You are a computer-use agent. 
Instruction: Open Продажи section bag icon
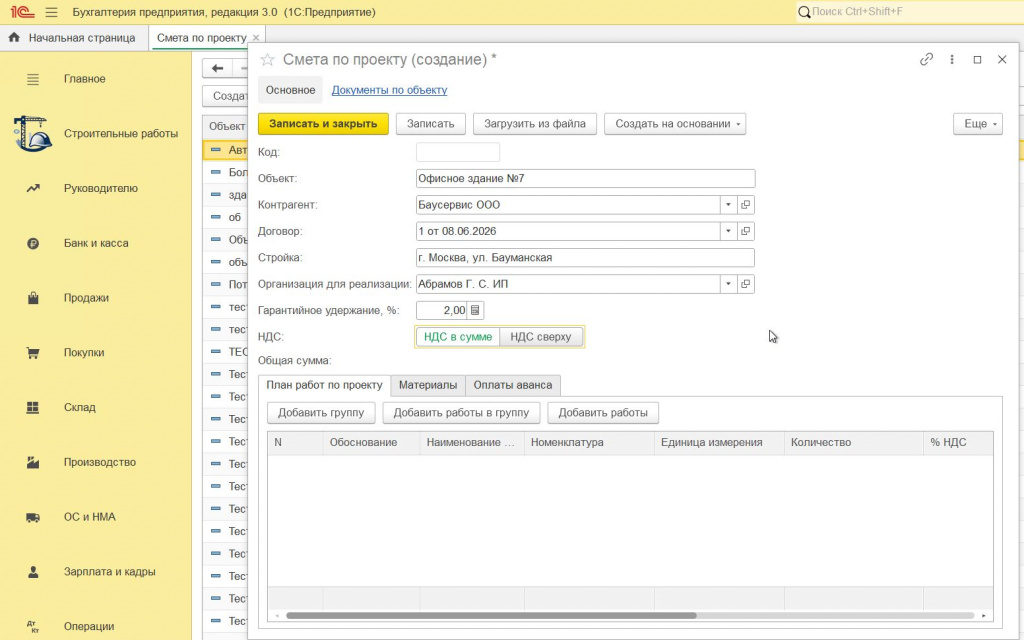[x=33, y=298]
